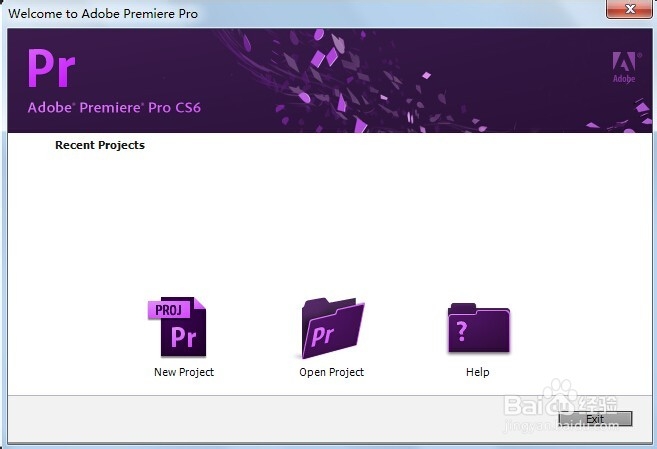Open the Open Project folder icon

(x=333, y=328)
